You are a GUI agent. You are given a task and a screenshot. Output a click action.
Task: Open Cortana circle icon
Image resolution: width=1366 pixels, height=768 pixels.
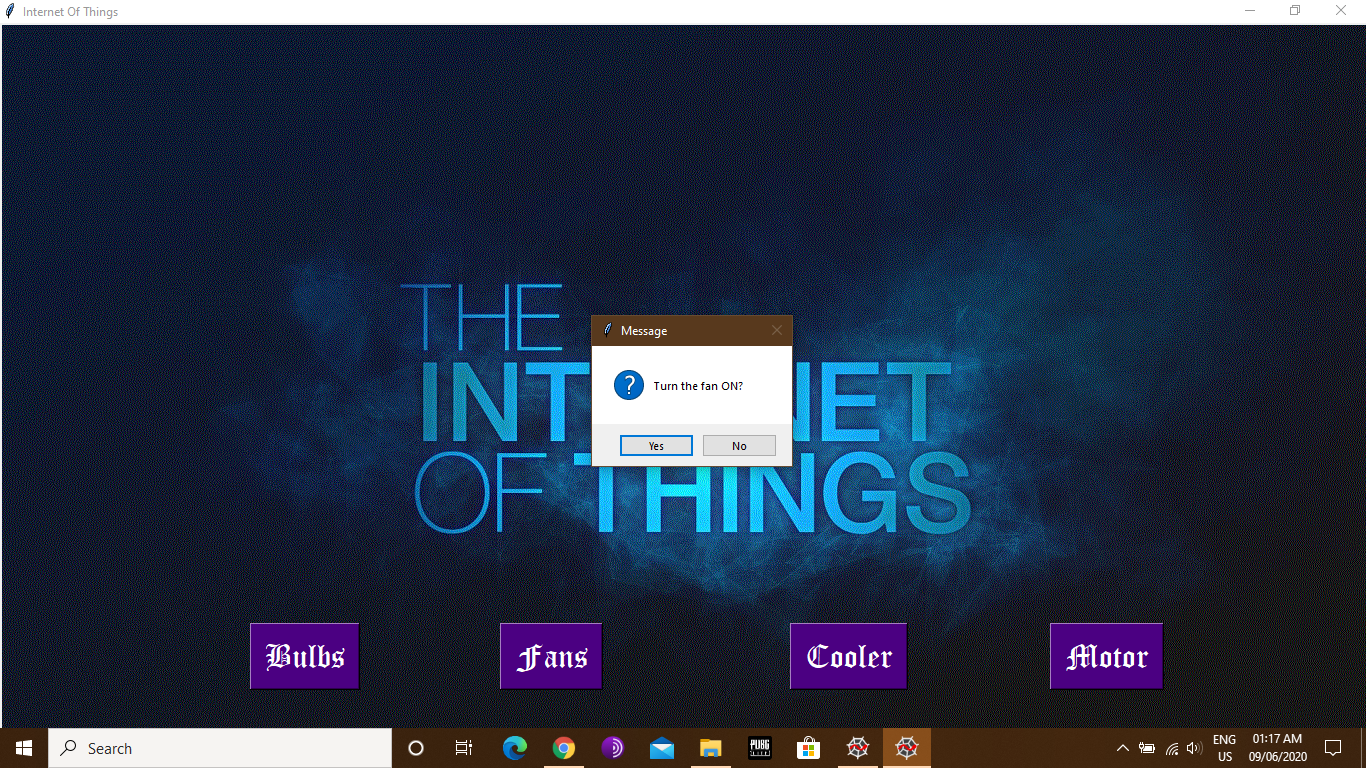(416, 748)
